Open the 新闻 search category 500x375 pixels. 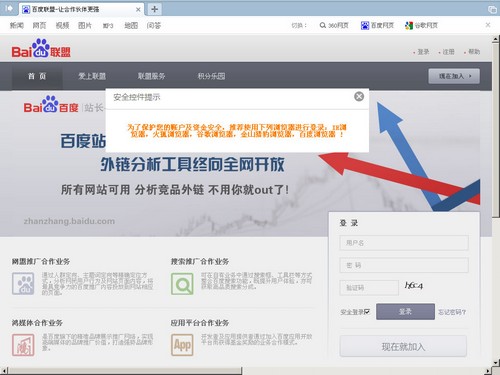[17, 25]
